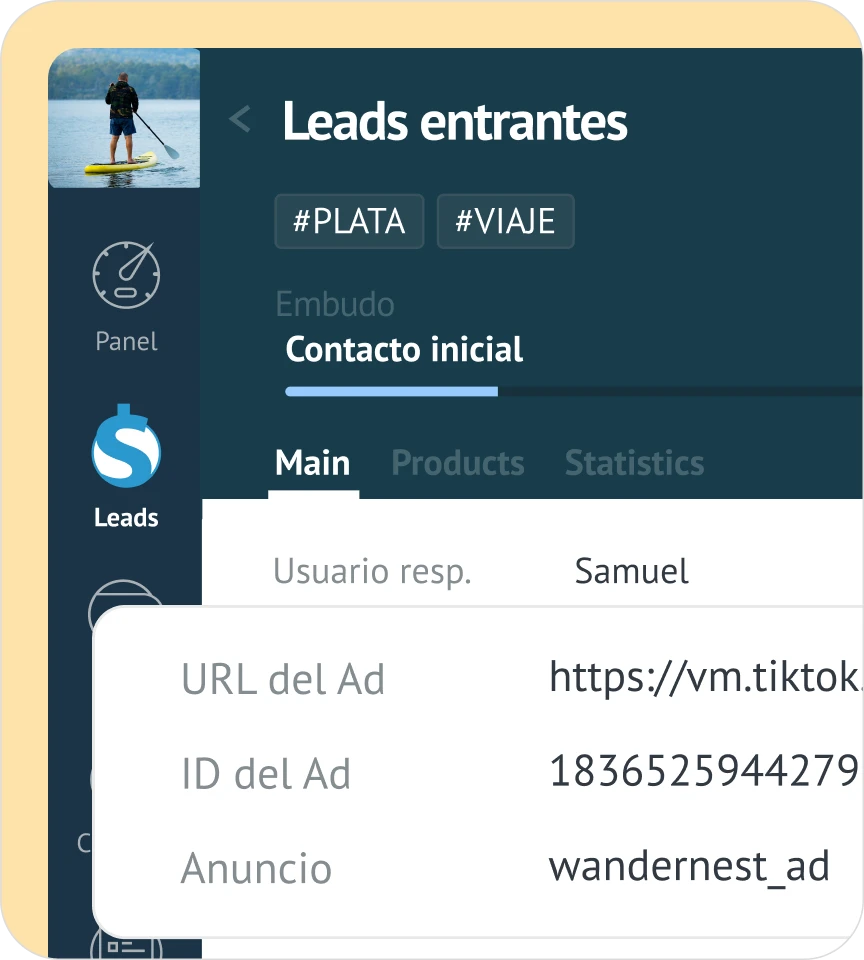Click the back arrow beside Leads entrantes
Image resolution: width=864 pixels, height=960 pixels.
(239, 121)
